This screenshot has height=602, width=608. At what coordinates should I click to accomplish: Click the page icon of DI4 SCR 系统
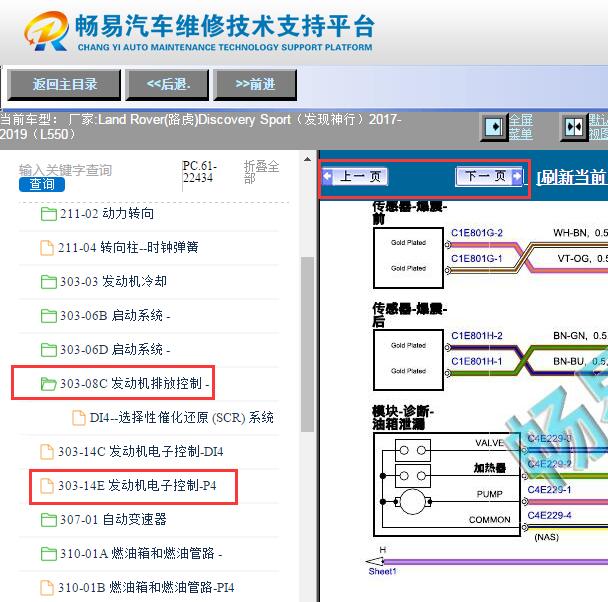(x=79, y=418)
